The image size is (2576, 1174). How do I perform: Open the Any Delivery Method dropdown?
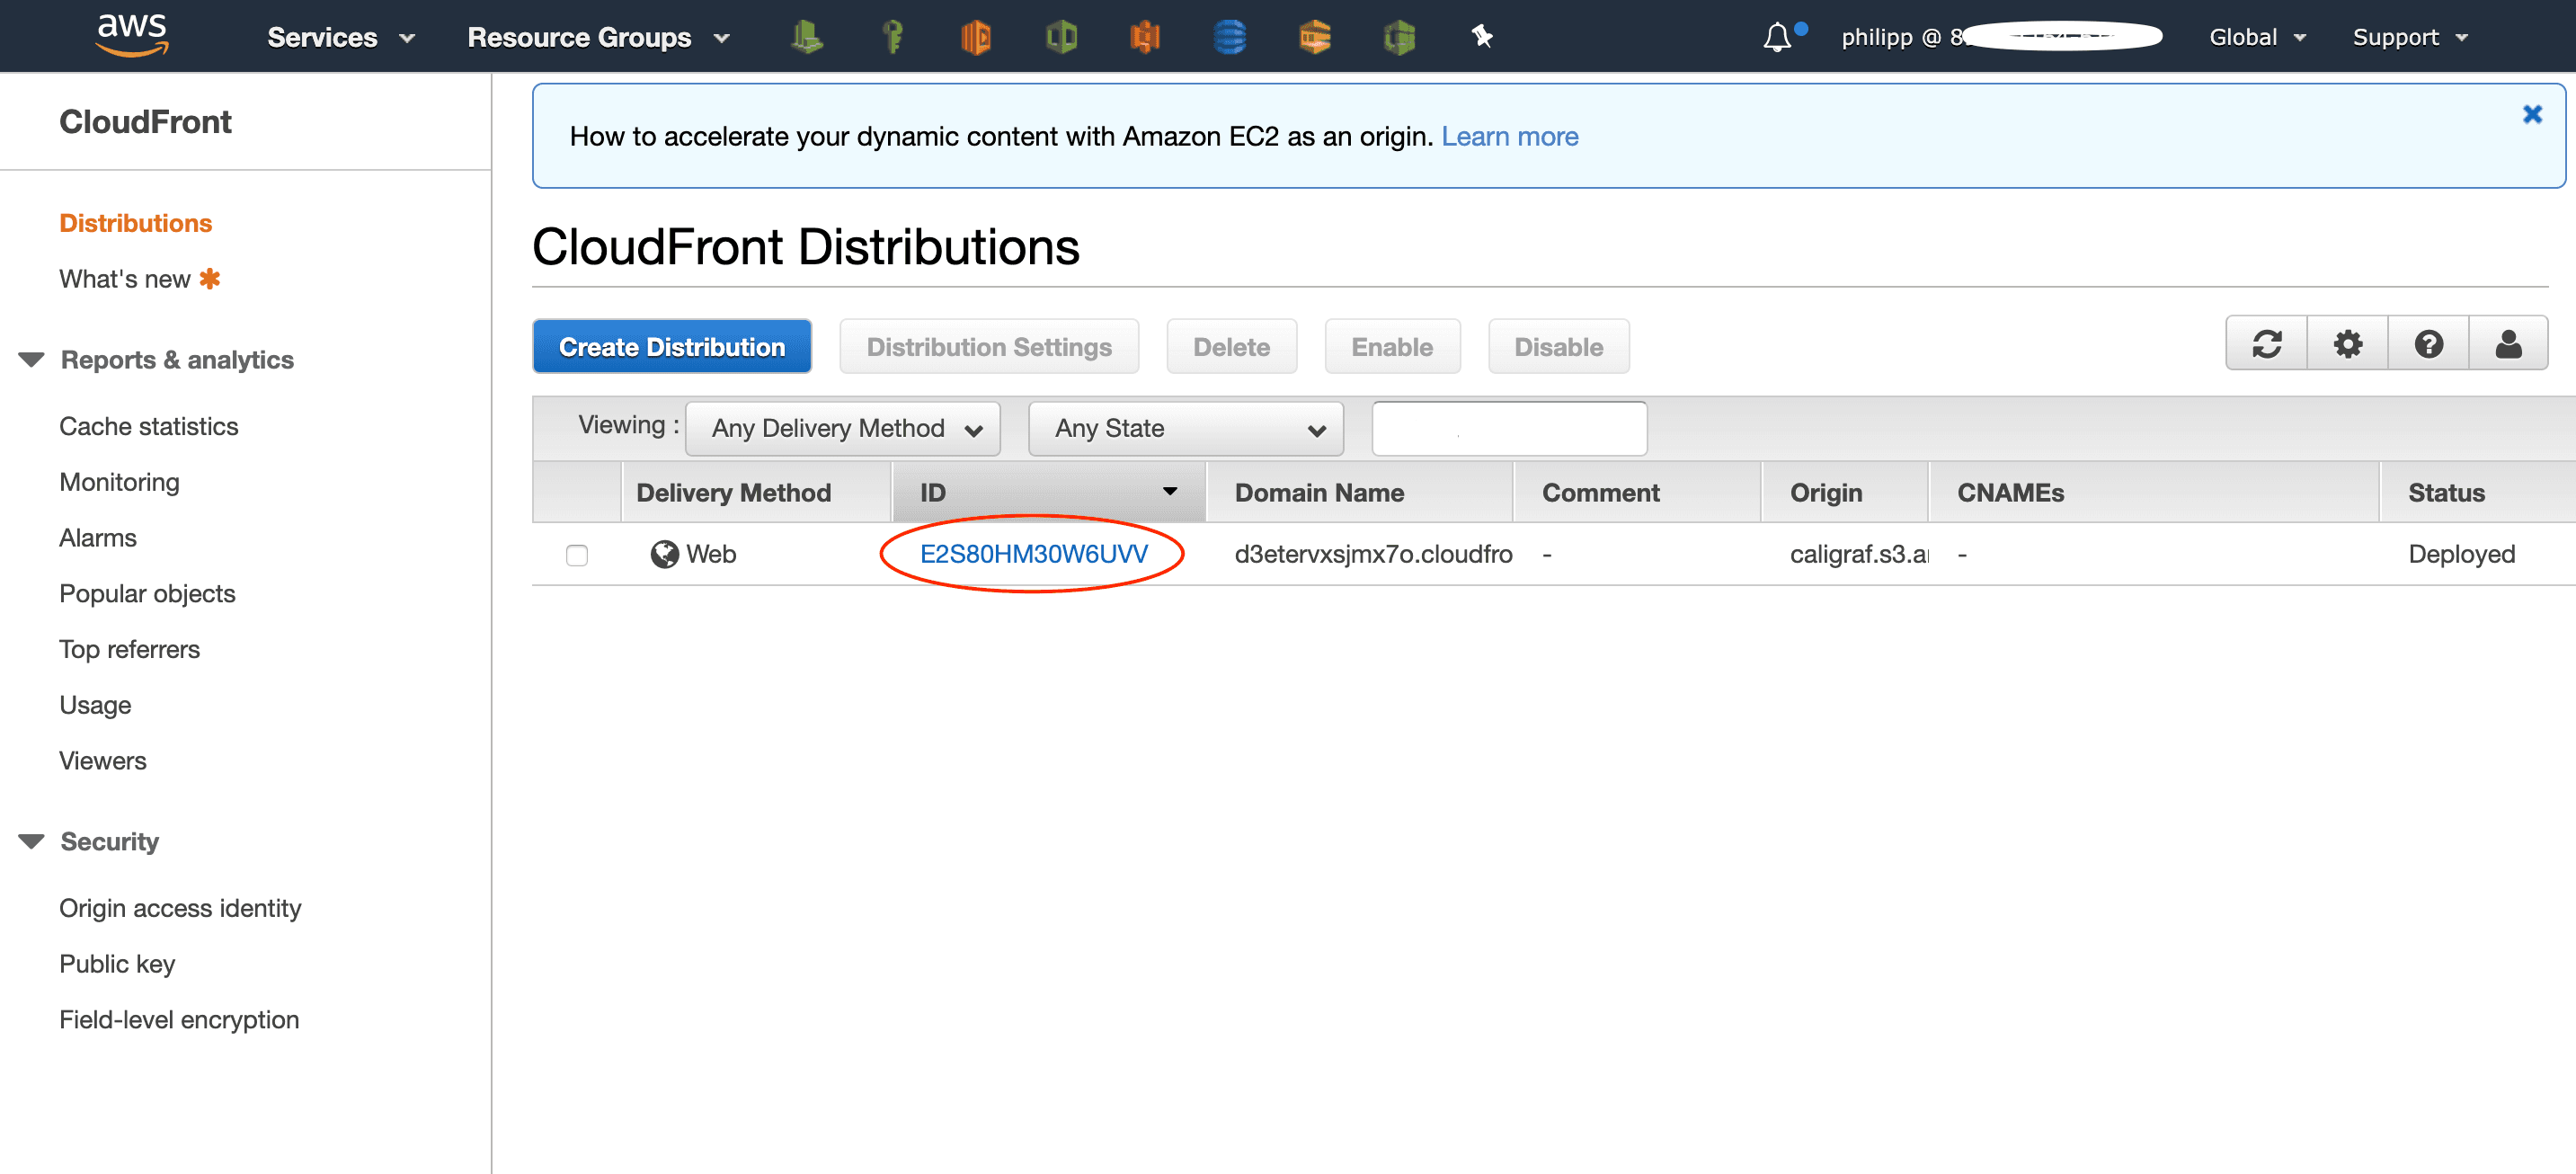click(x=843, y=429)
